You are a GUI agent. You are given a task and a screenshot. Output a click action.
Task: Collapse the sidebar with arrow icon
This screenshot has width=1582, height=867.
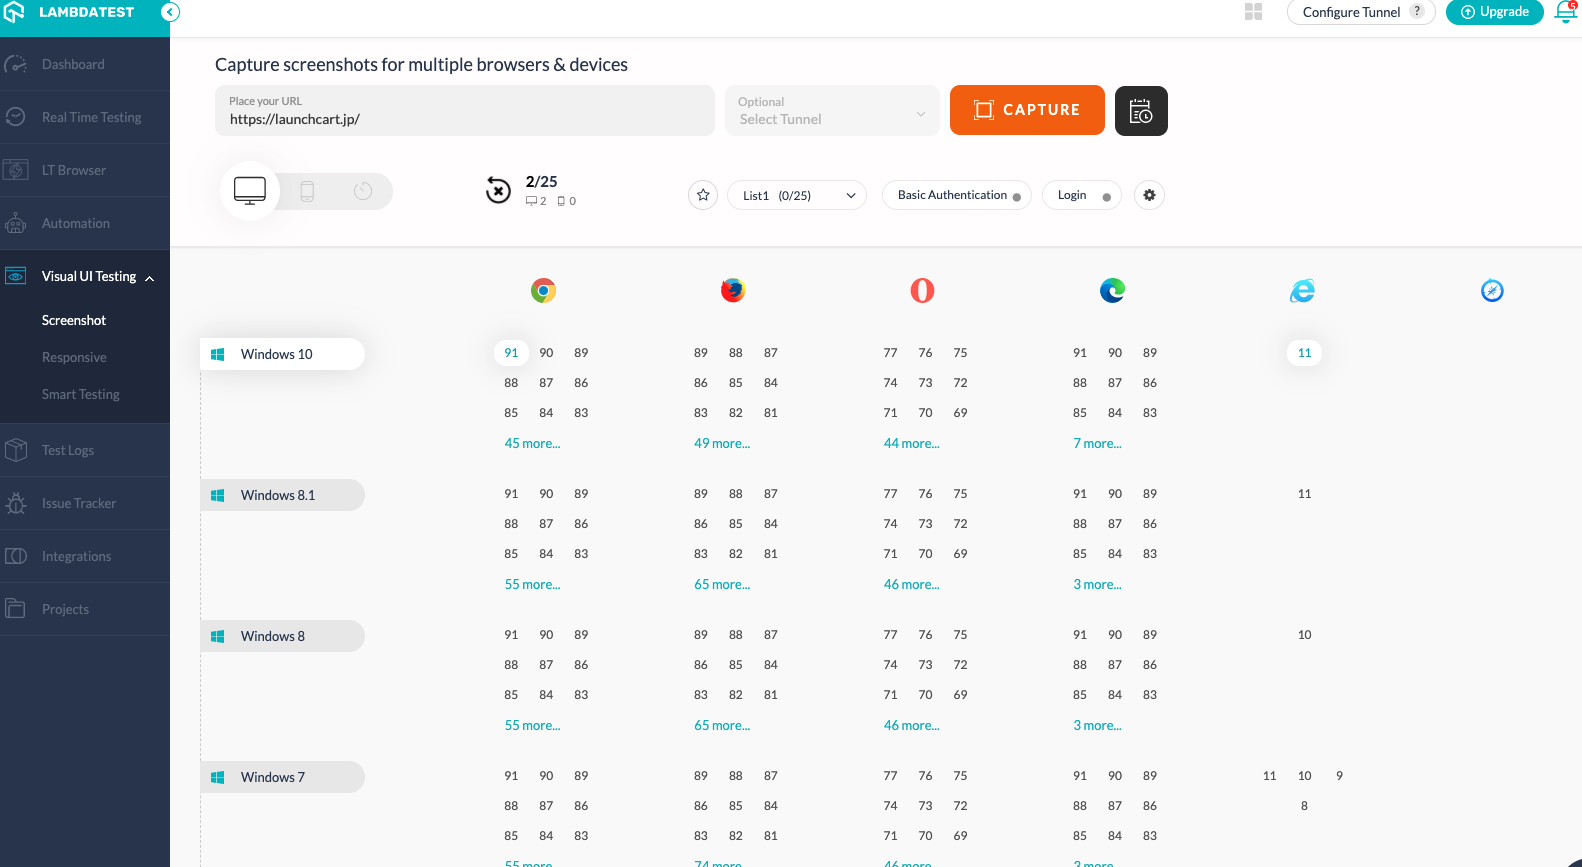coord(170,12)
